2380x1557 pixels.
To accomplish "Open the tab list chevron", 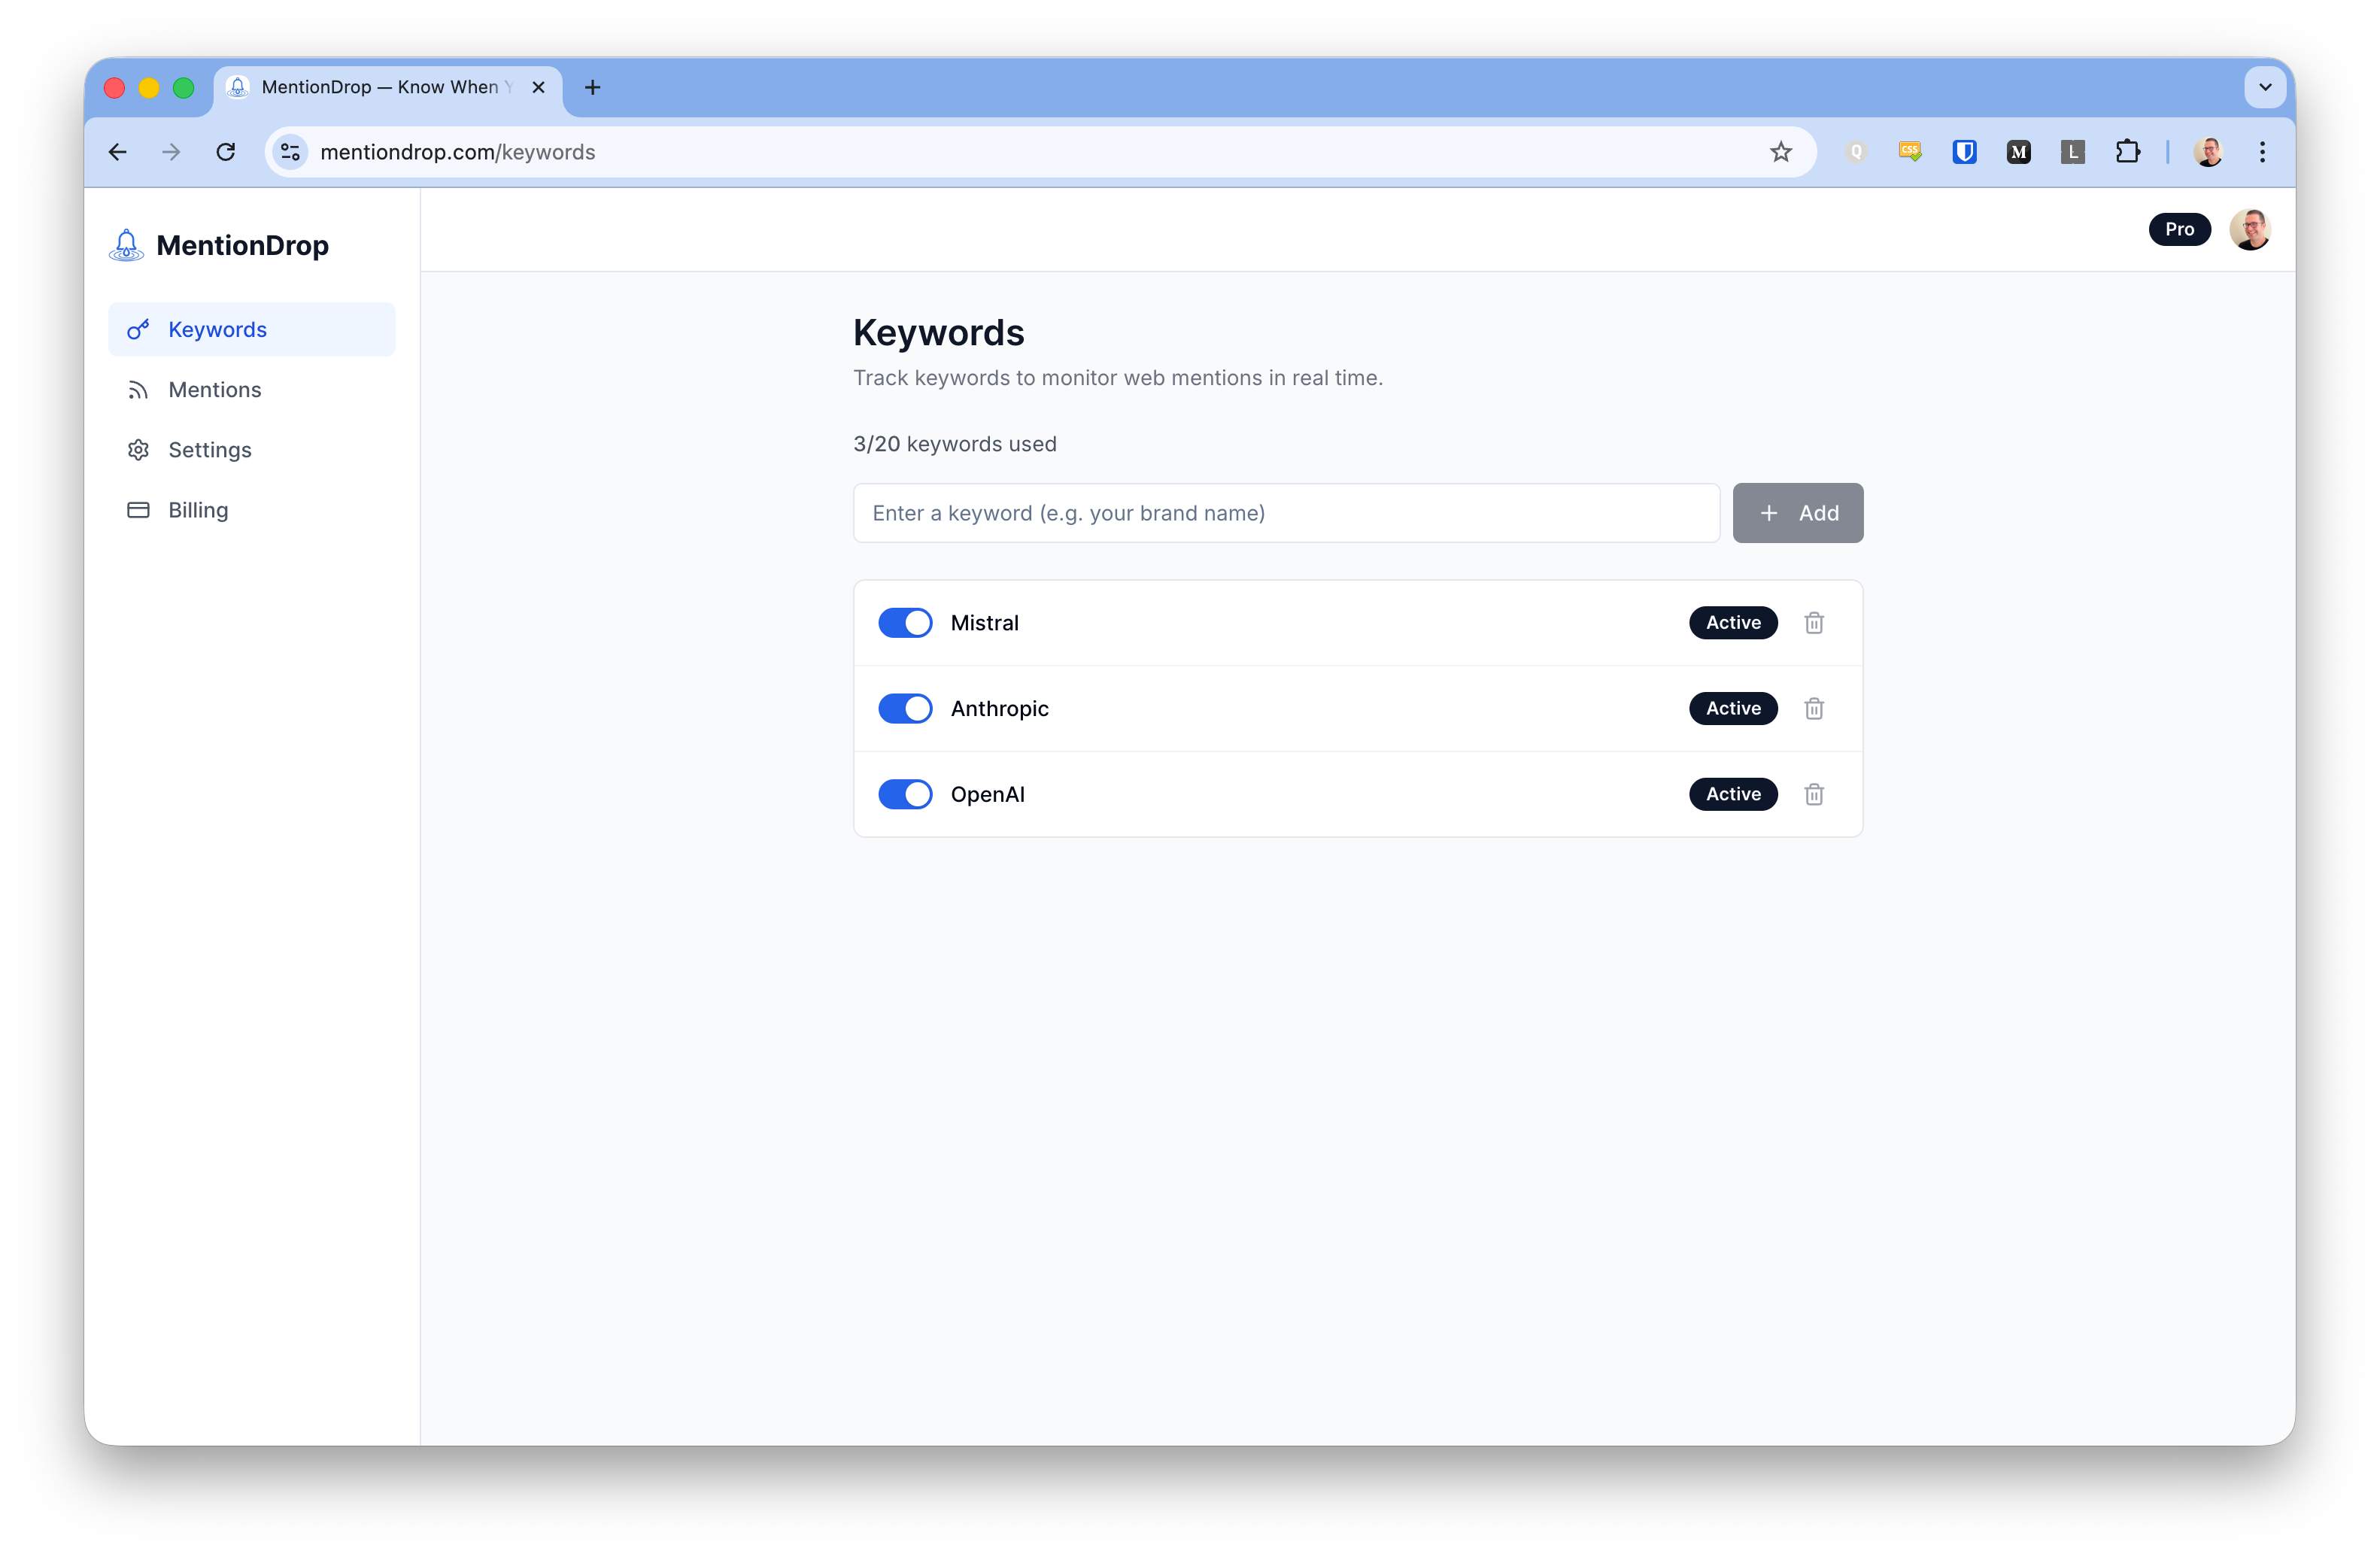I will pos(2265,87).
